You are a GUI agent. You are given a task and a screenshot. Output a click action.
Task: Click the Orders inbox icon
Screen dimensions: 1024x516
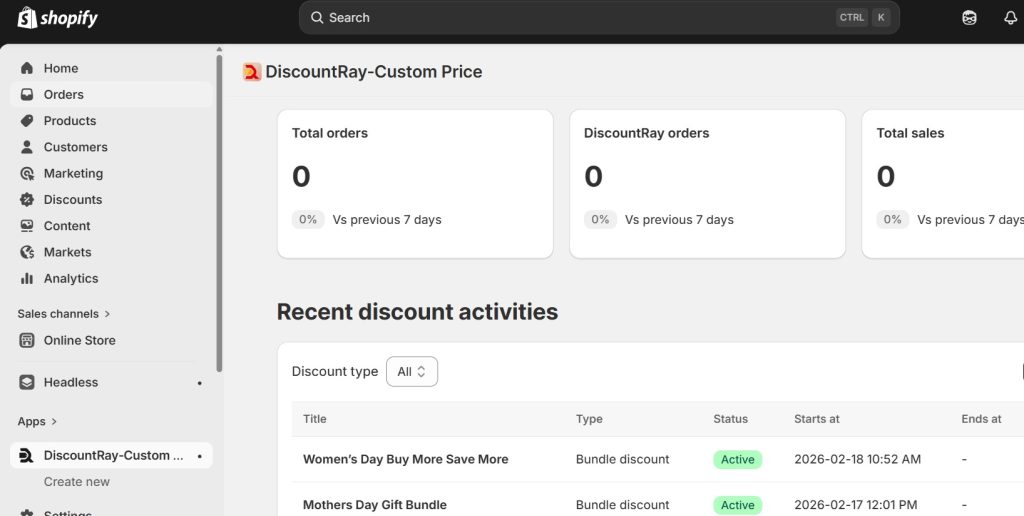27,94
